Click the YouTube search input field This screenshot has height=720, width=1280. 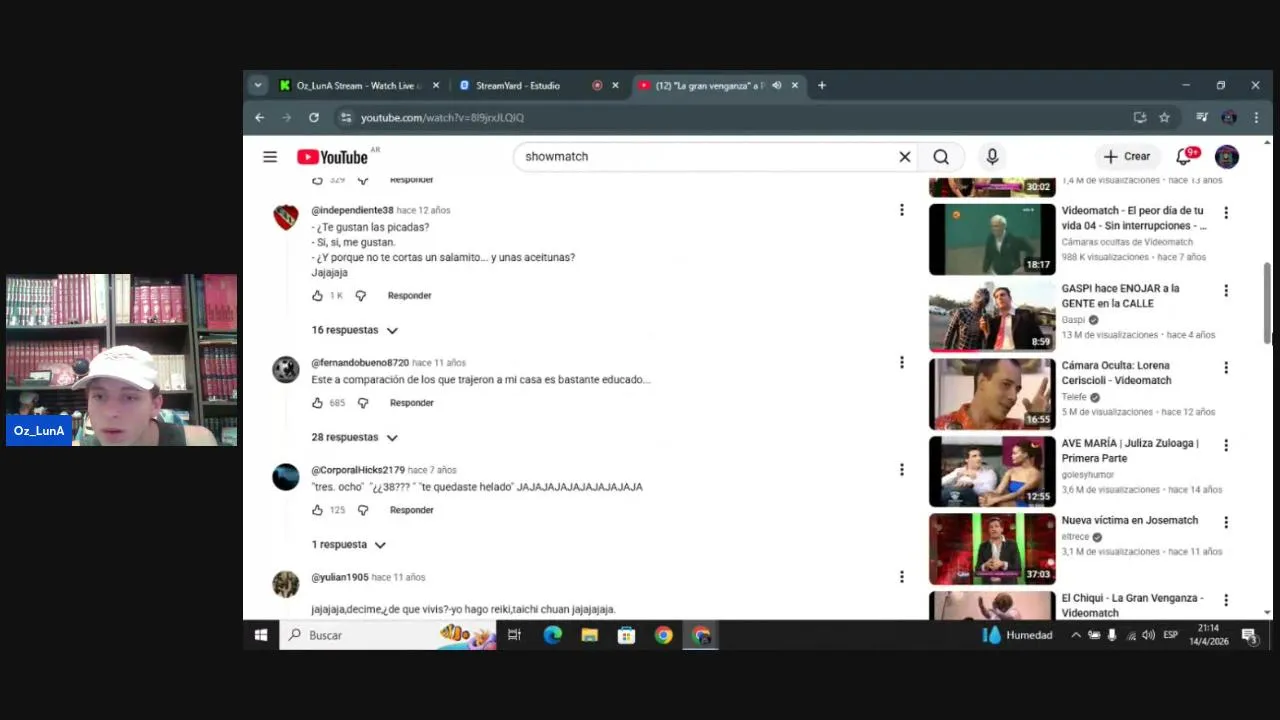[x=705, y=157]
